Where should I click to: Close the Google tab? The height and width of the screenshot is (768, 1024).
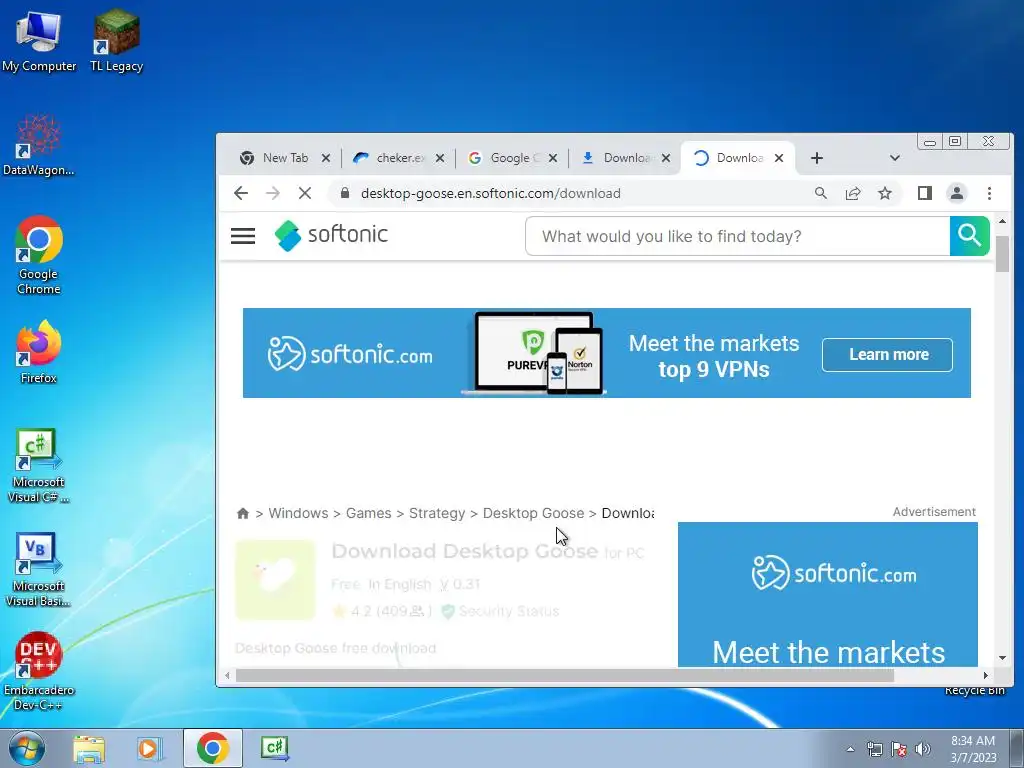[552, 158]
